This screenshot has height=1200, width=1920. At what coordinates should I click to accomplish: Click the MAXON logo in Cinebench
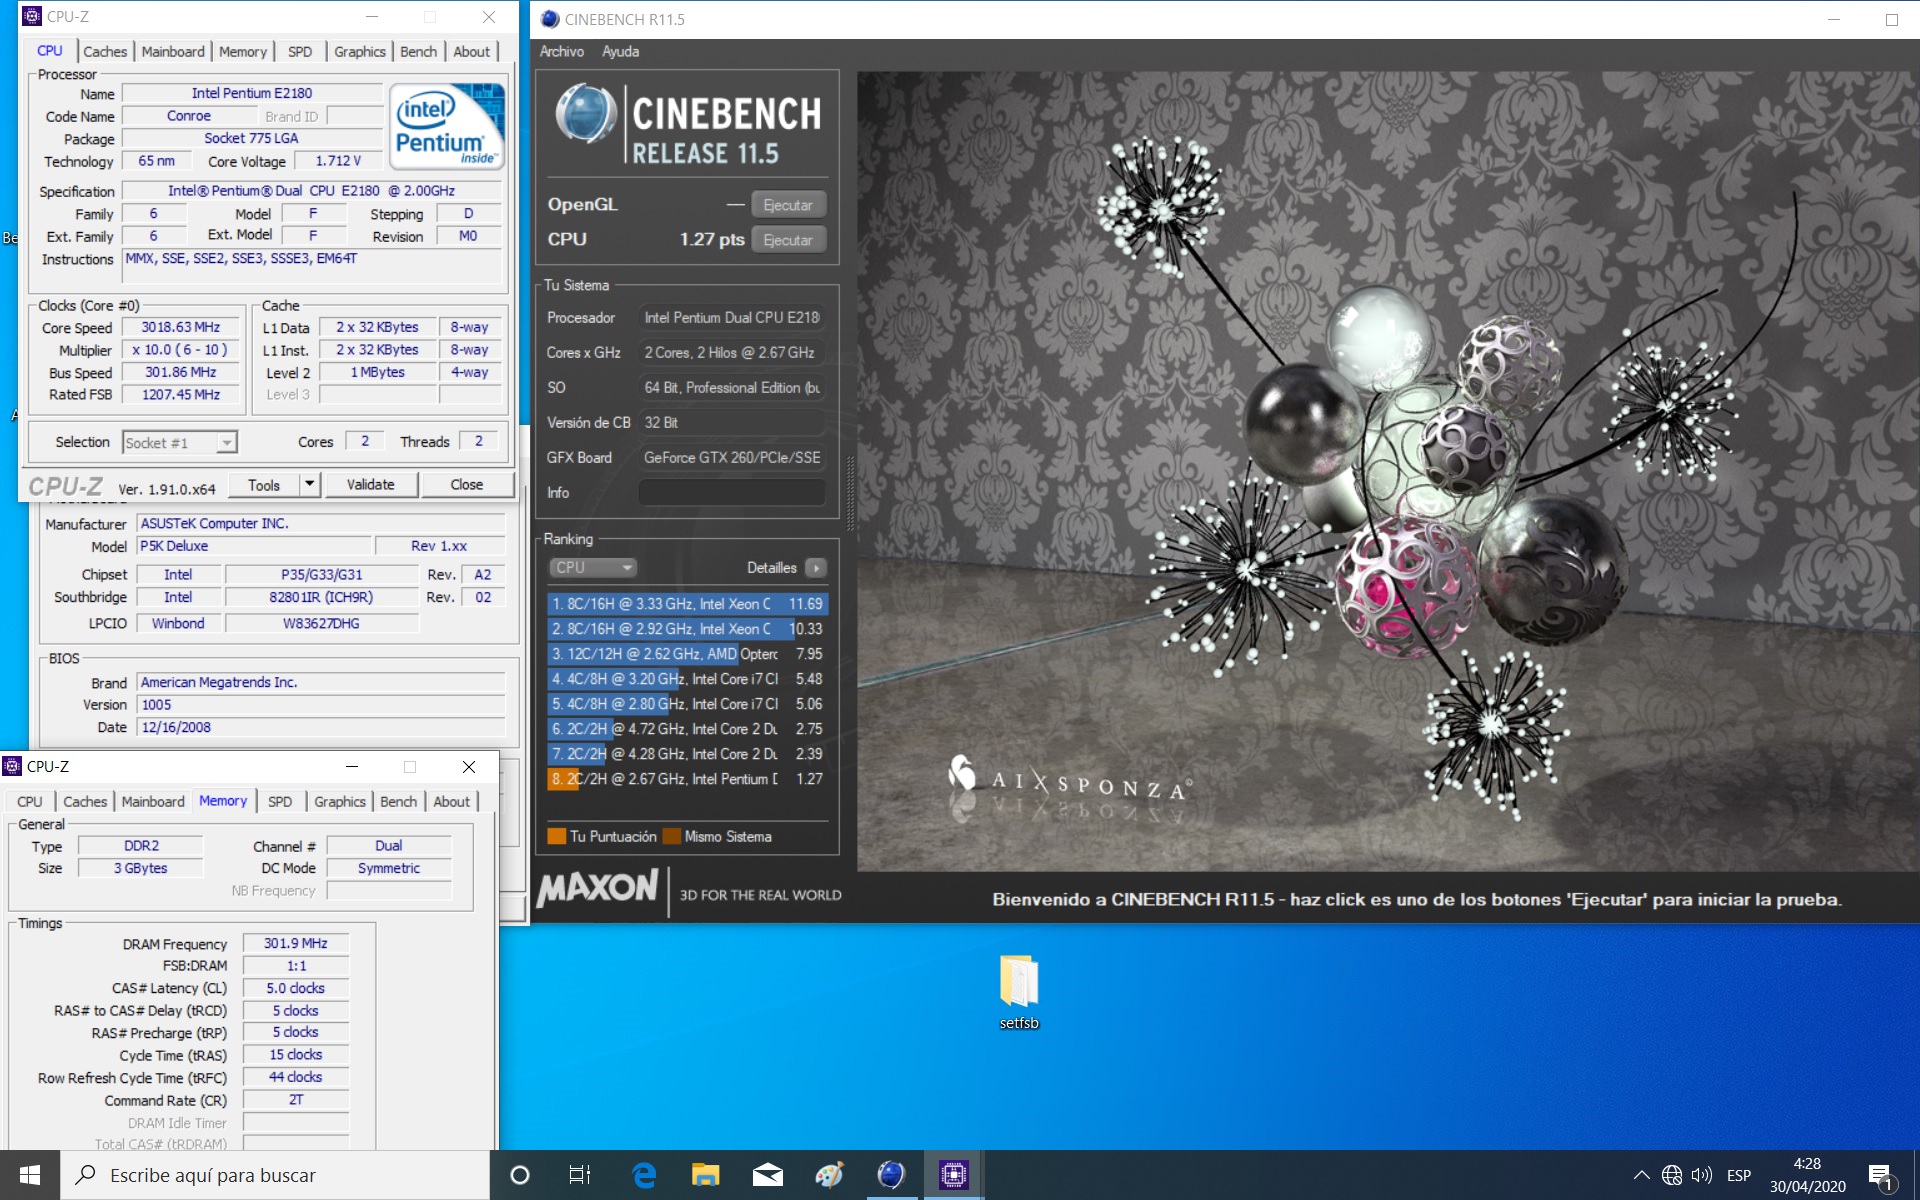(597, 888)
